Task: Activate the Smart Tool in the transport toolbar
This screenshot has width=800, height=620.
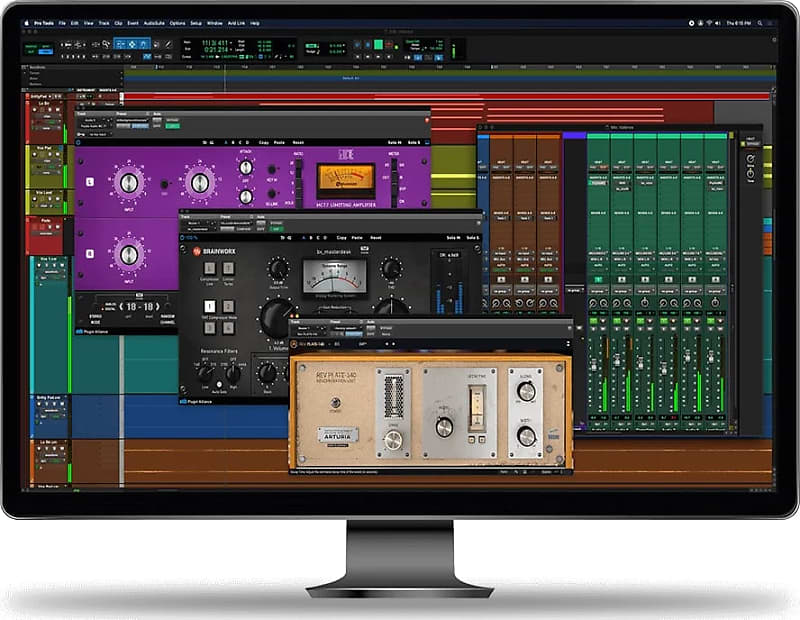Action: pos(132,38)
